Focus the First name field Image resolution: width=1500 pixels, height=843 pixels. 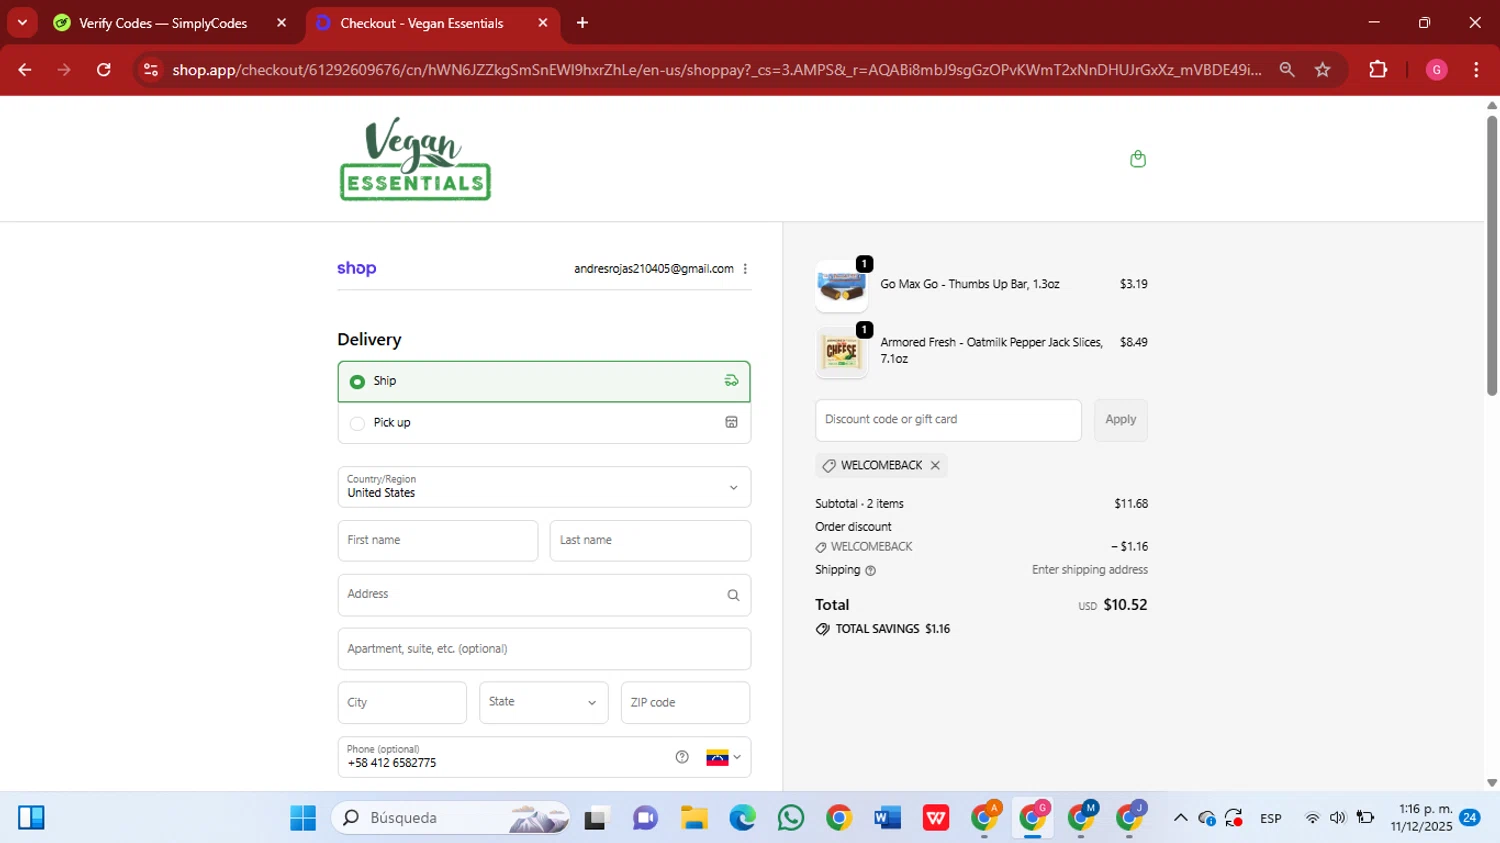click(x=438, y=541)
